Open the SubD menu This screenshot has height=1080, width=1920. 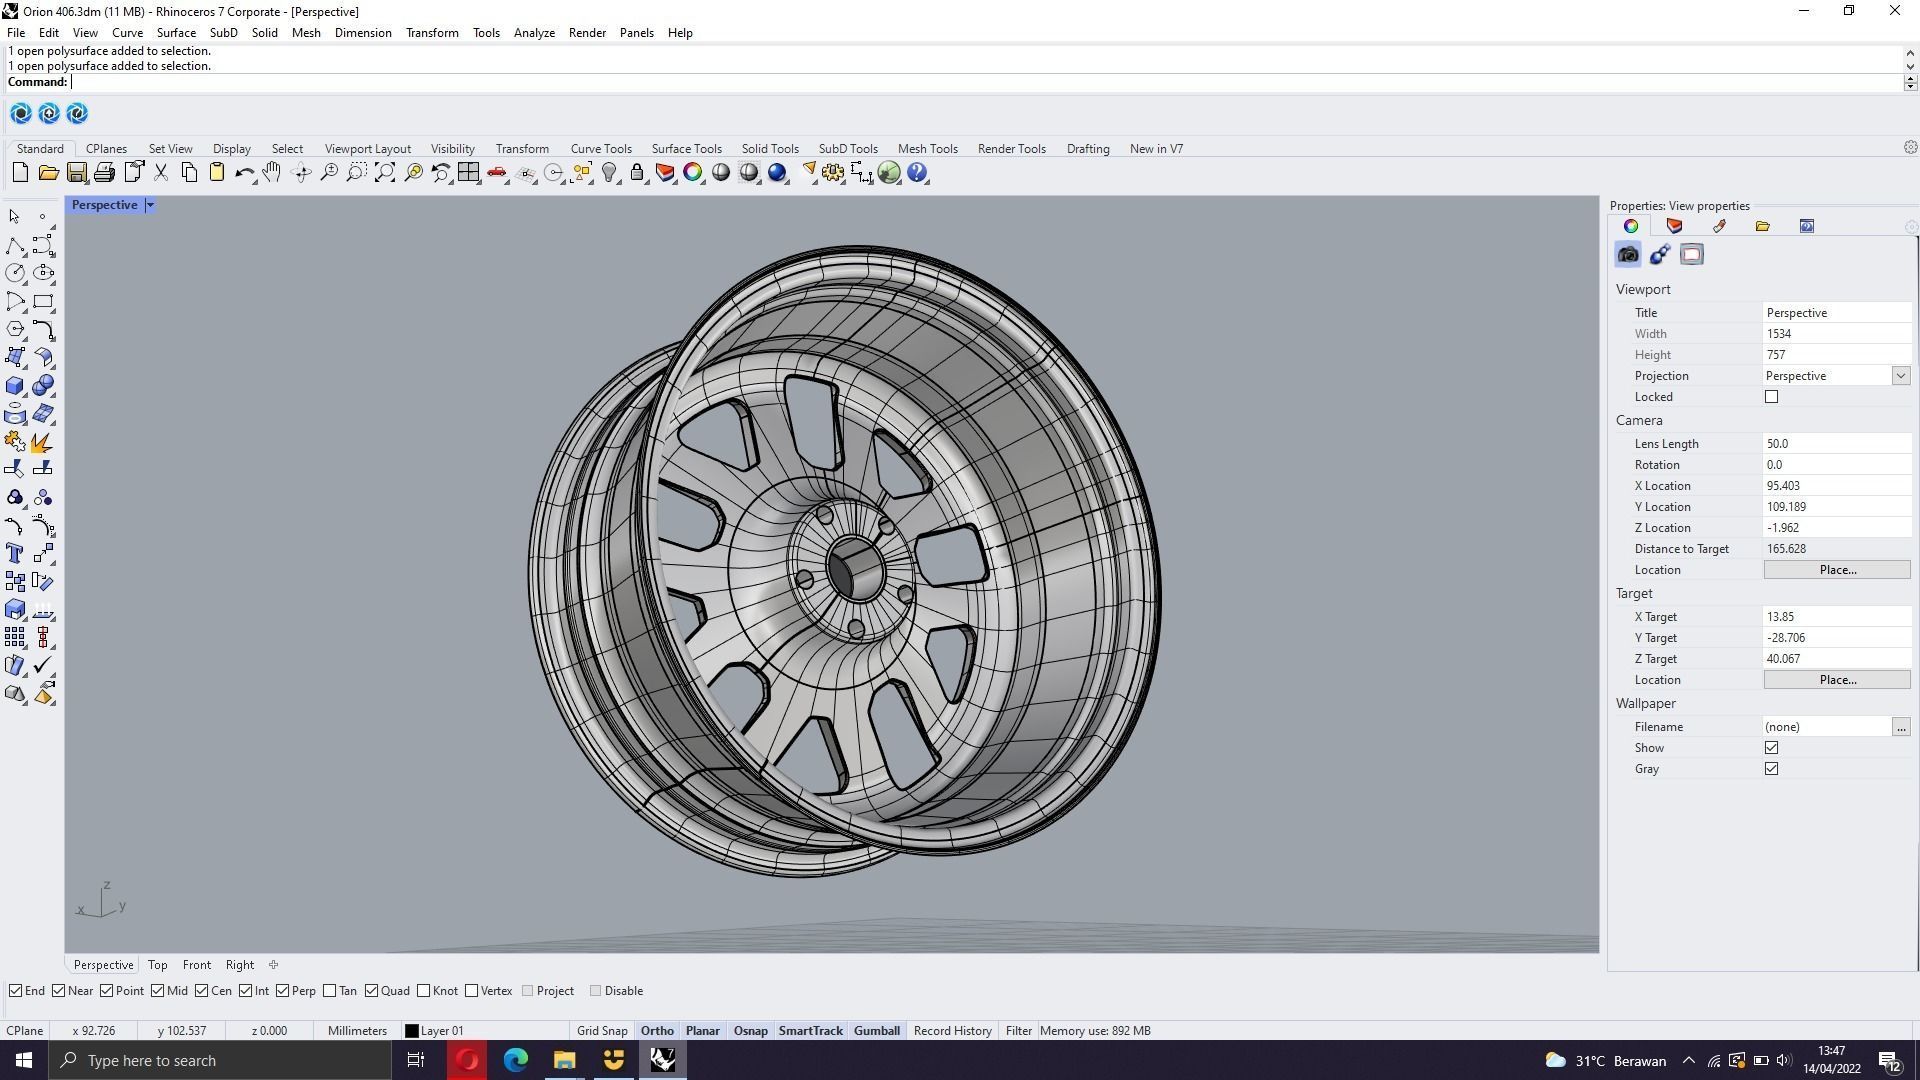tap(223, 33)
